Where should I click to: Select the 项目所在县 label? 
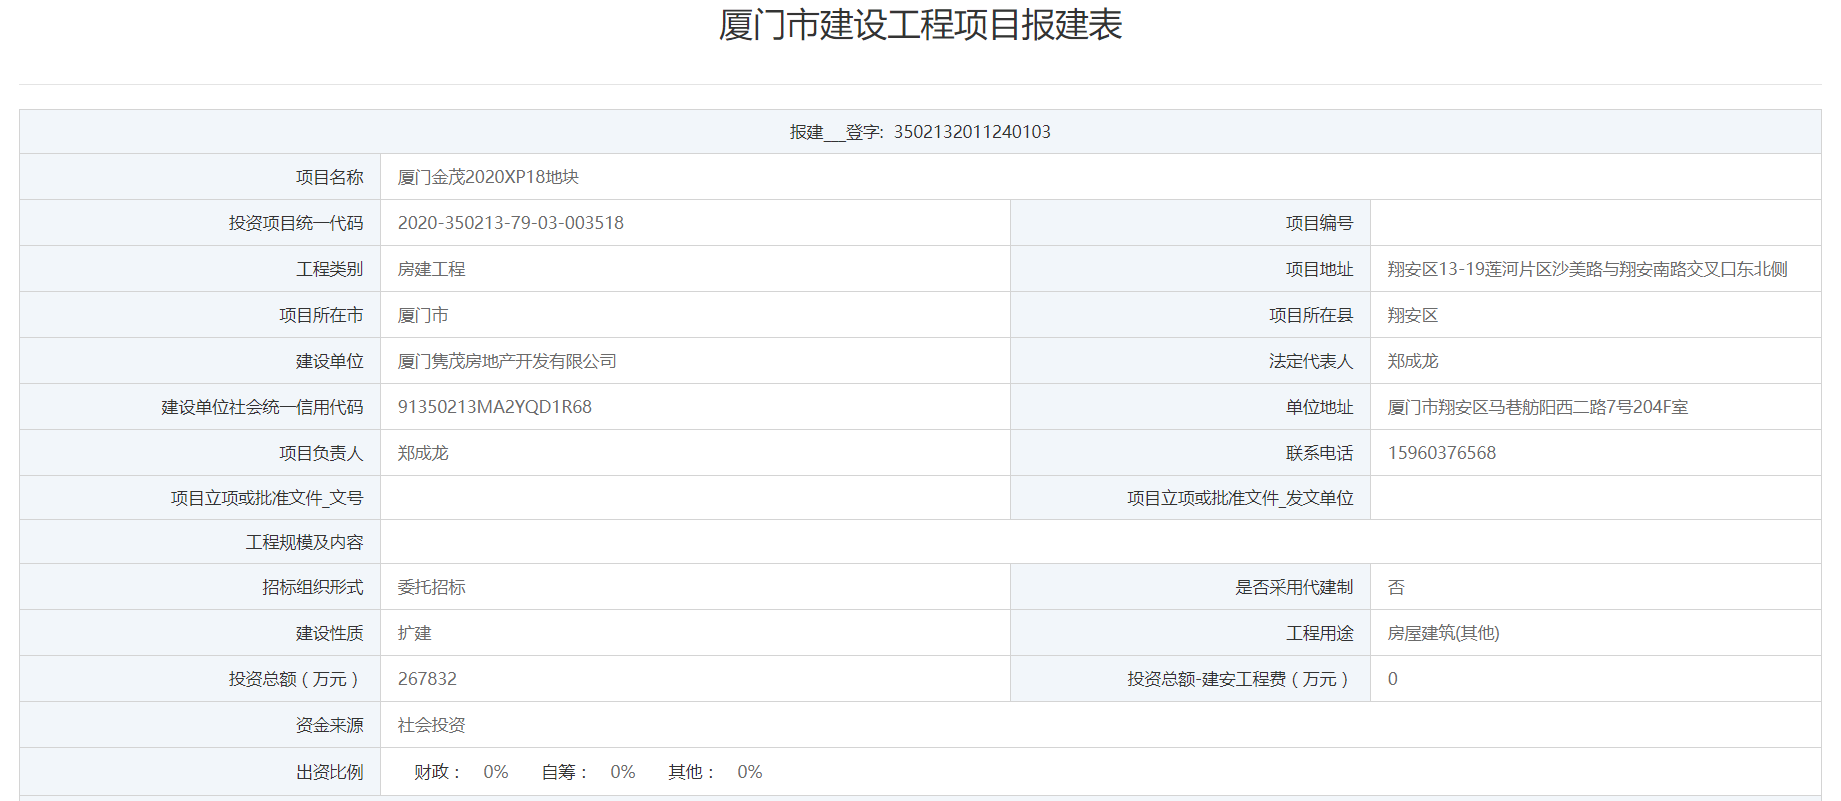click(x=1311, y=315)
